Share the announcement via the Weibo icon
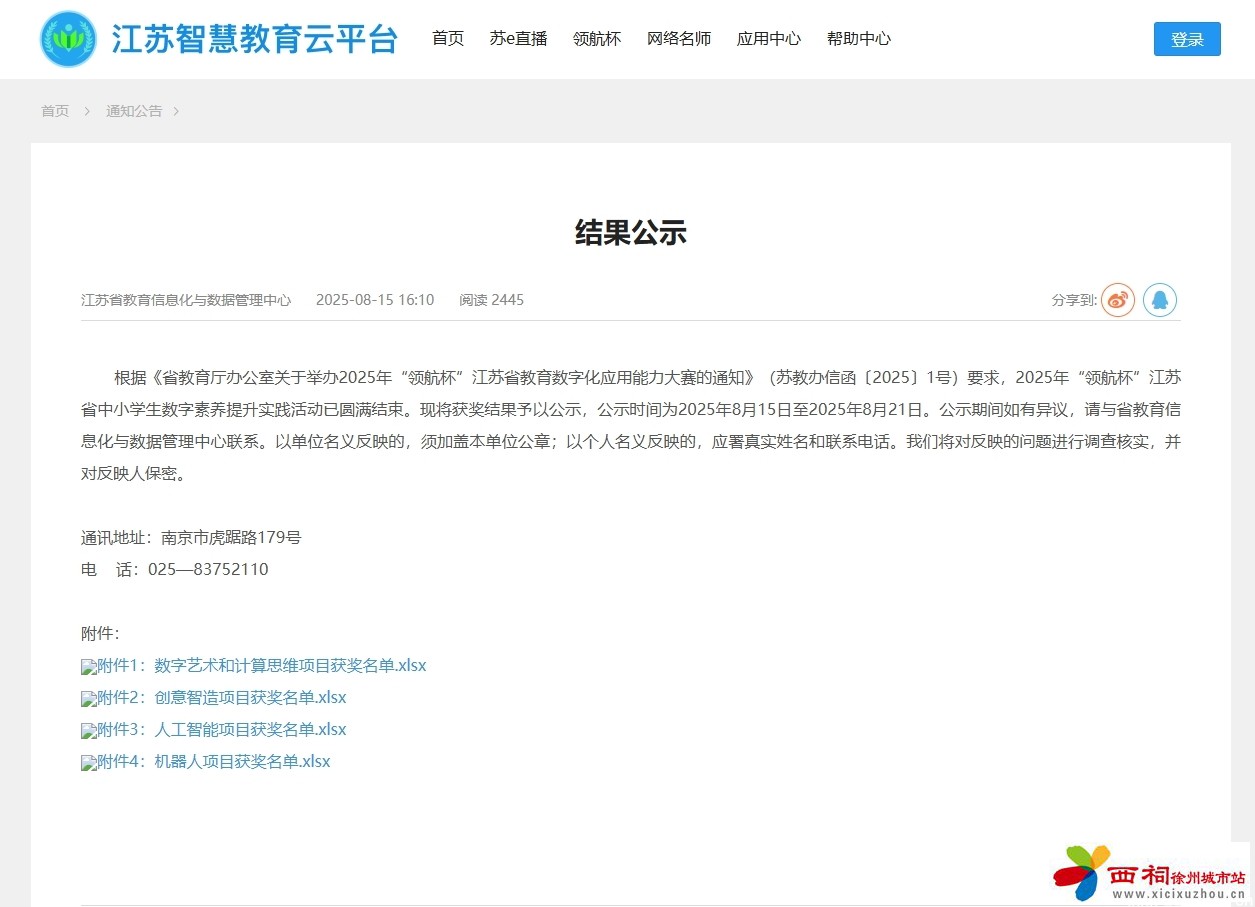This screenshot has width=1255, height=907. 1118,299
